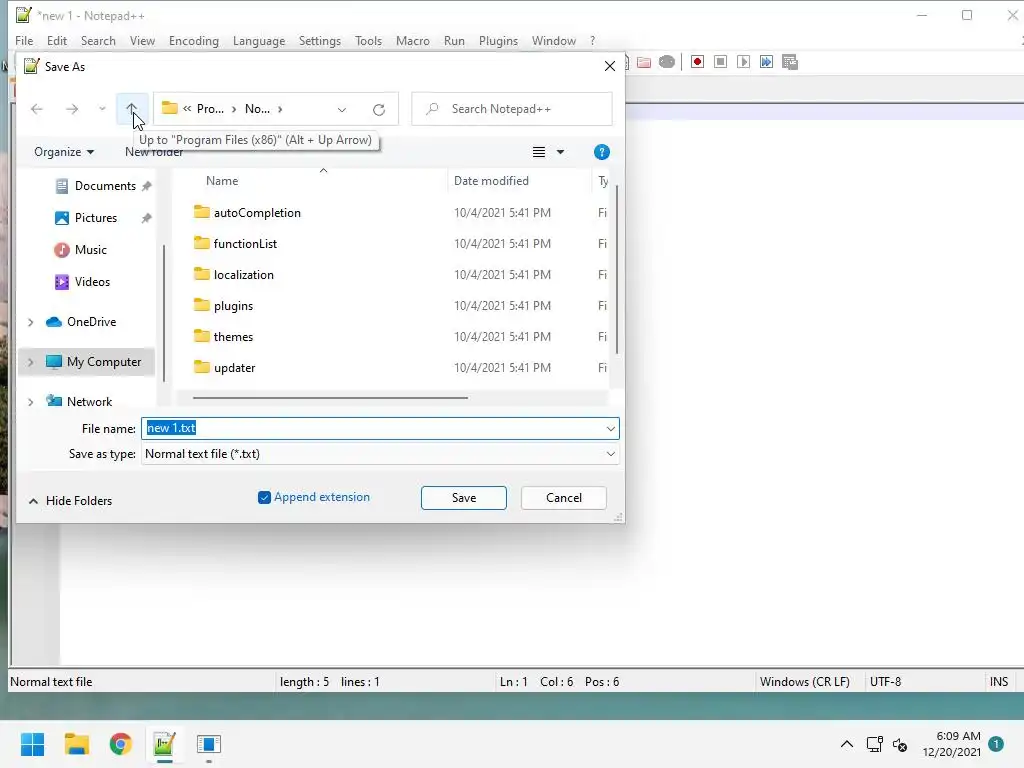1024x768 pixels.
Task: Sort by the Name column header
Action: (x=222, y=181)
